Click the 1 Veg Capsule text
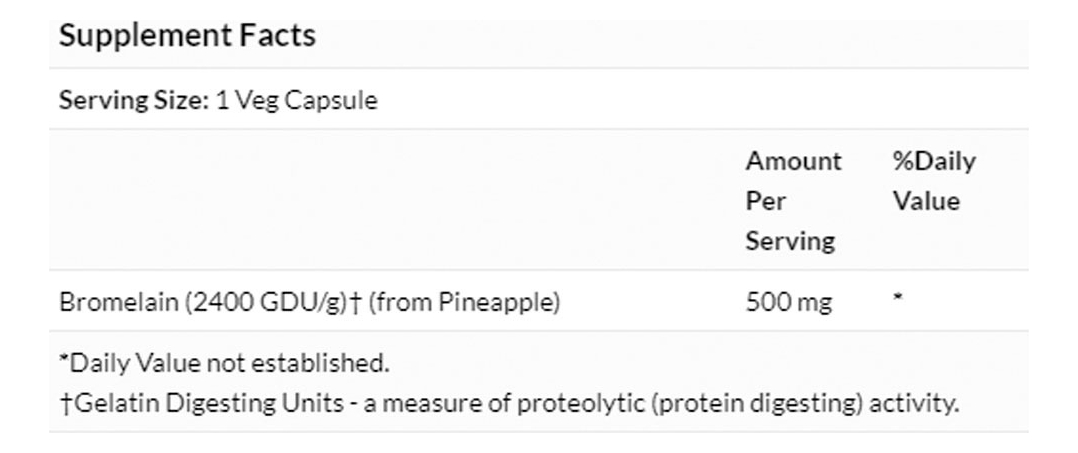Image resolution: width=1078 pixels, height=453 pixels. pyautogui.click(x=297, y=101)
